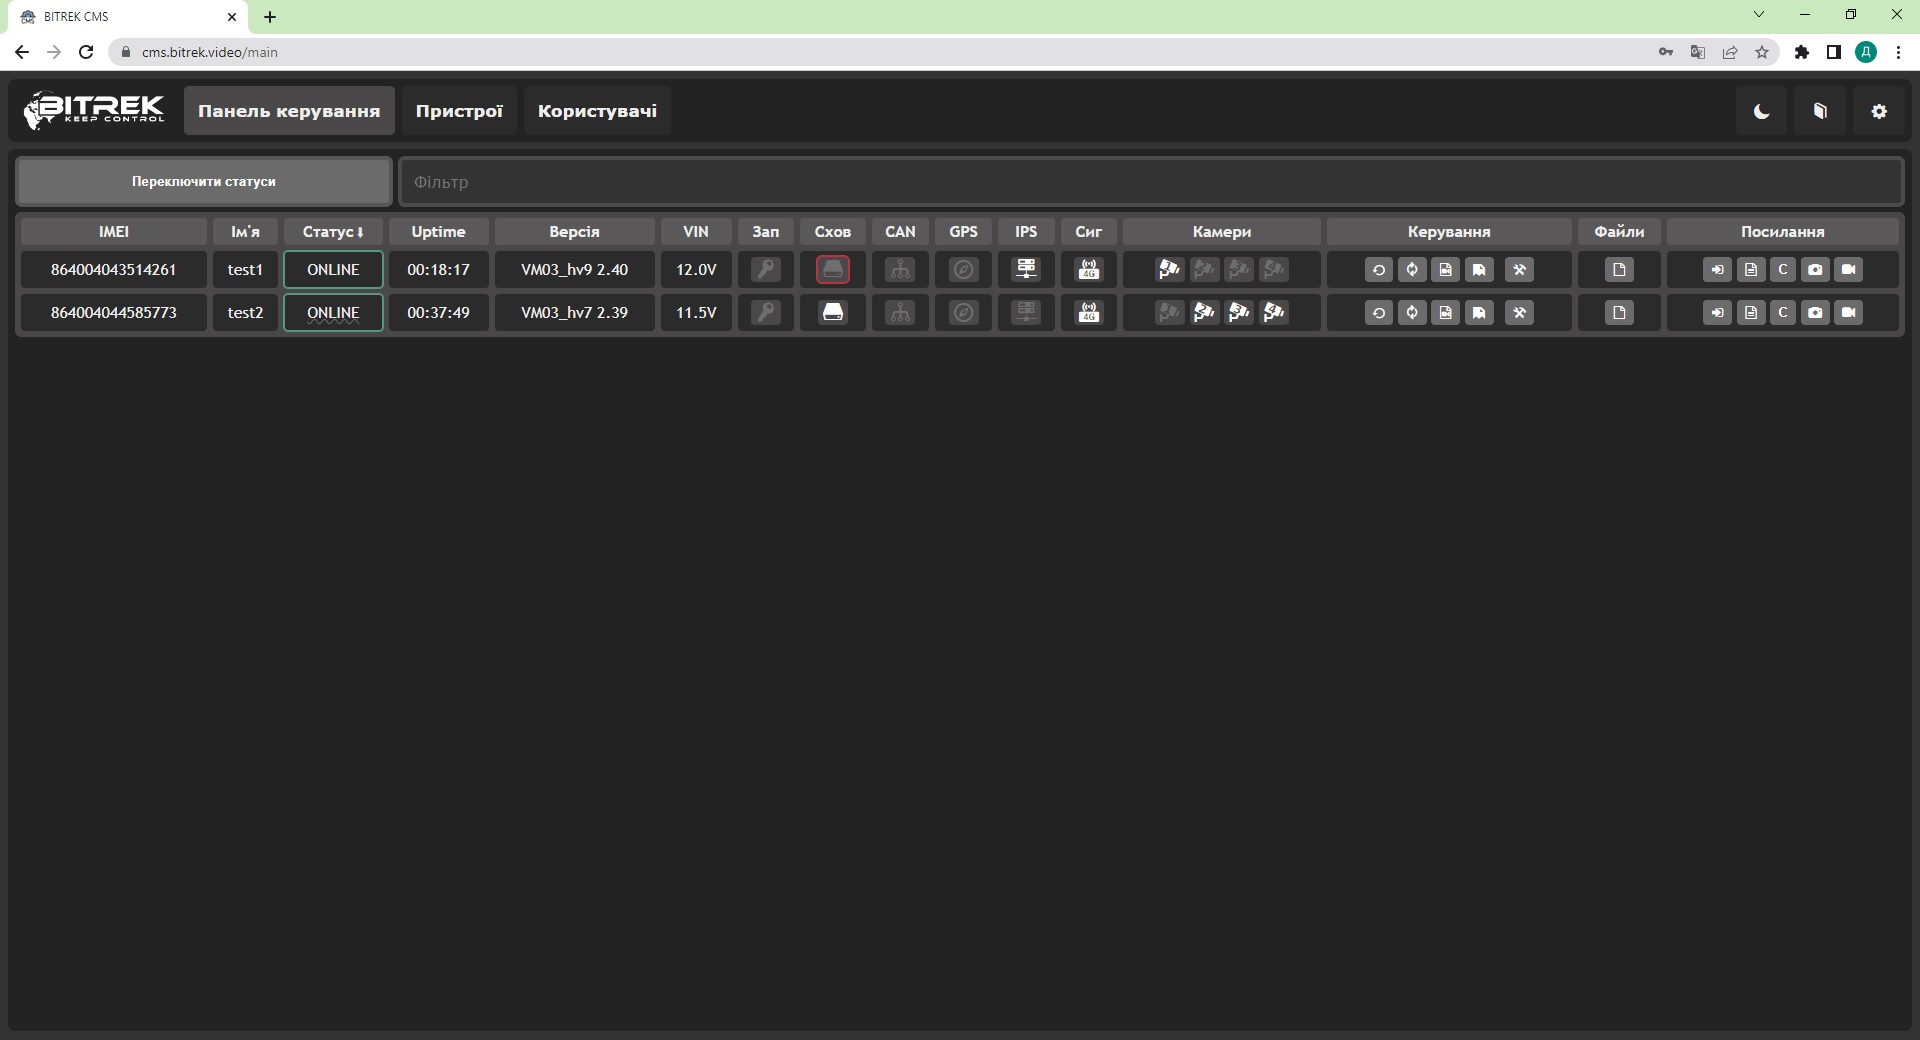Open the files icon for test2
This screenshot has height=1040, width=1920.
tap(1619, 313)
